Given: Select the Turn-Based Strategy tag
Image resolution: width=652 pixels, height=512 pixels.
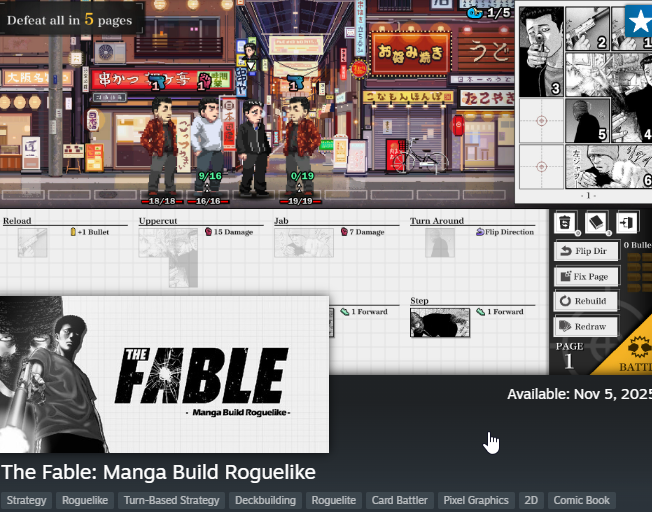Looking at the screenshot, I should pos(171,500).
